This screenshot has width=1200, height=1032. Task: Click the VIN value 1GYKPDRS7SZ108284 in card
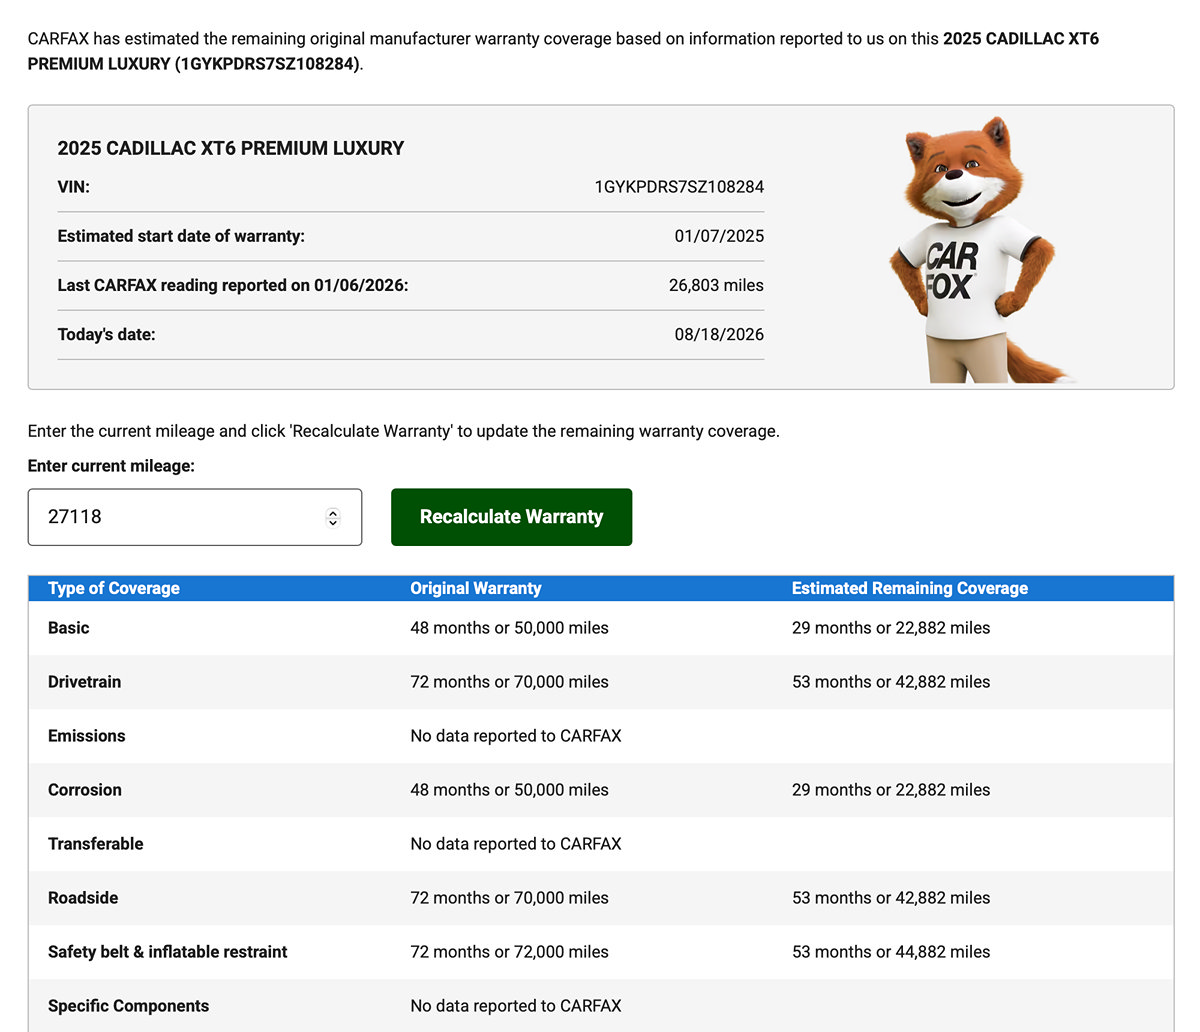point(679,187)
